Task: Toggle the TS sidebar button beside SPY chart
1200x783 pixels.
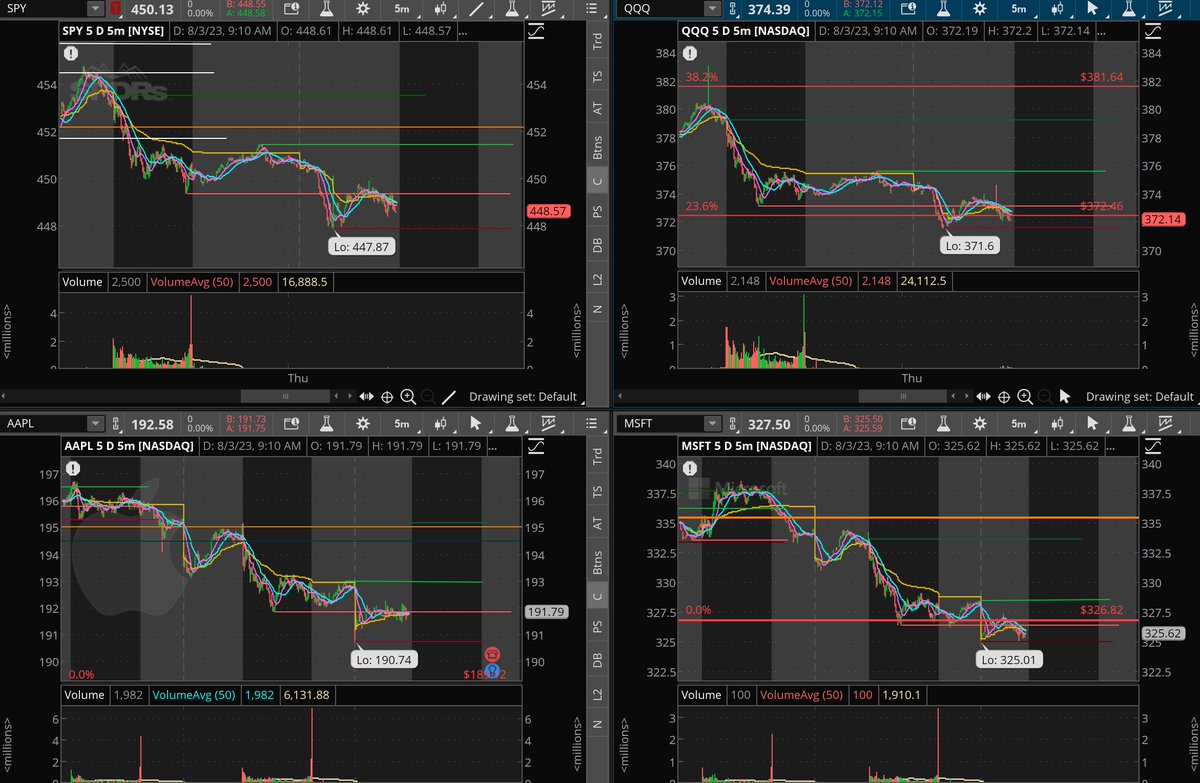Action: pyautogui.click(x=597, y=76)
